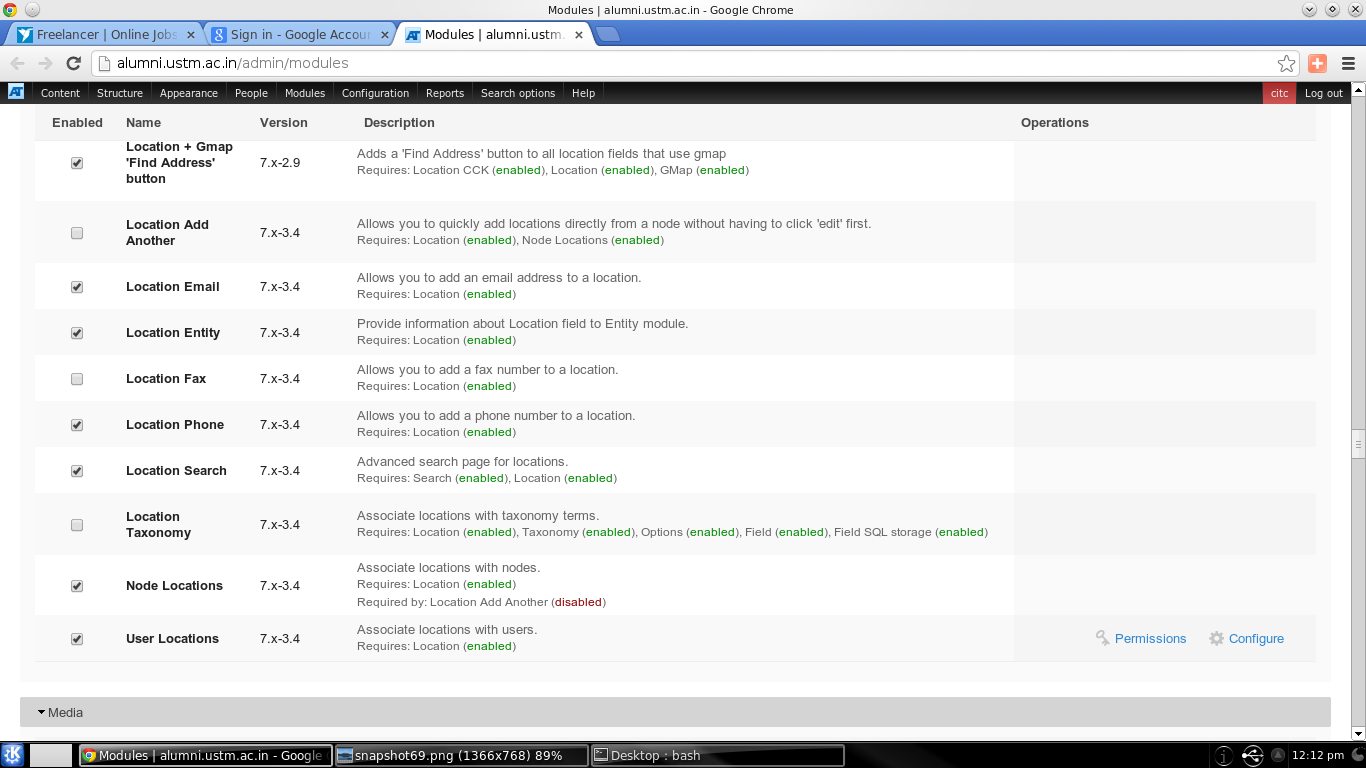This screenshot has width=1366, height=768.
Task: Click the AT home icon in admin toolbar
Action: point(16,92)
